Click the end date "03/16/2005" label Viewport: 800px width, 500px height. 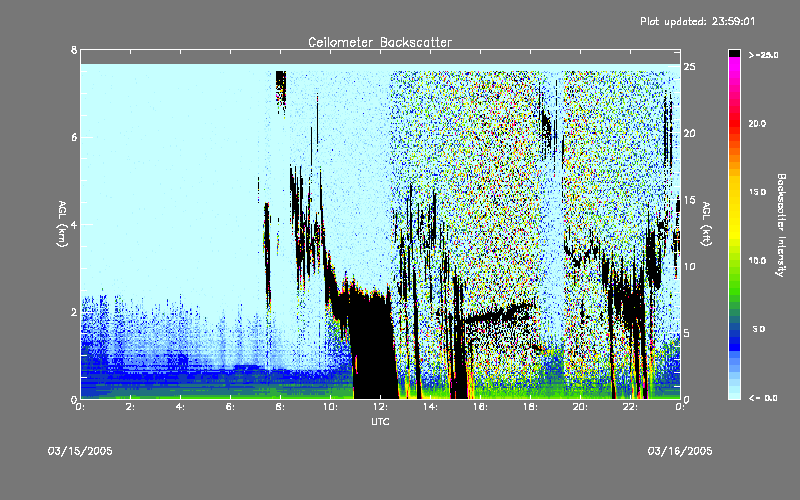click(x=680, y=451)
